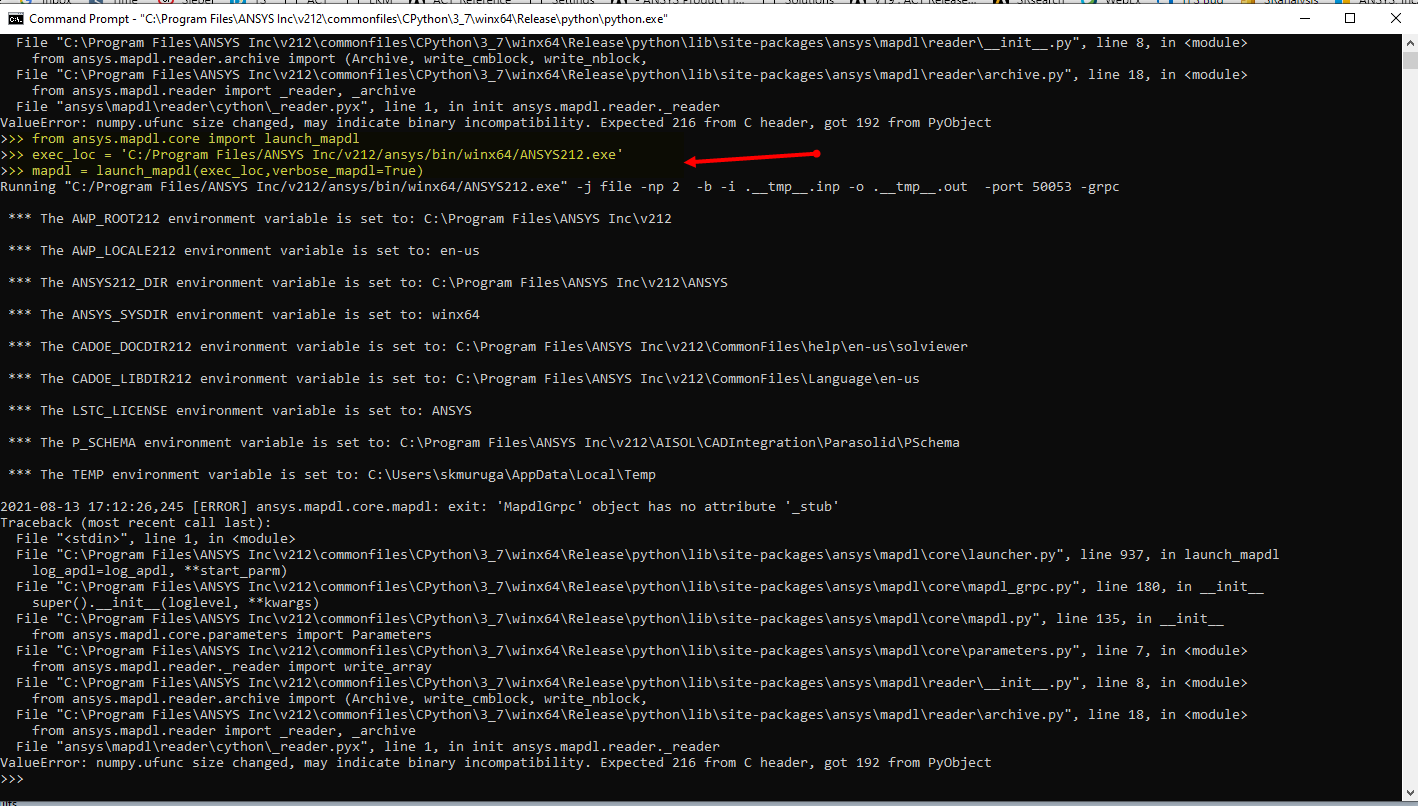This screenshot has width=1418, height=806.
Task: Select the ANSYS_SYSDIR winx64 line
Action: coord(244,315)
